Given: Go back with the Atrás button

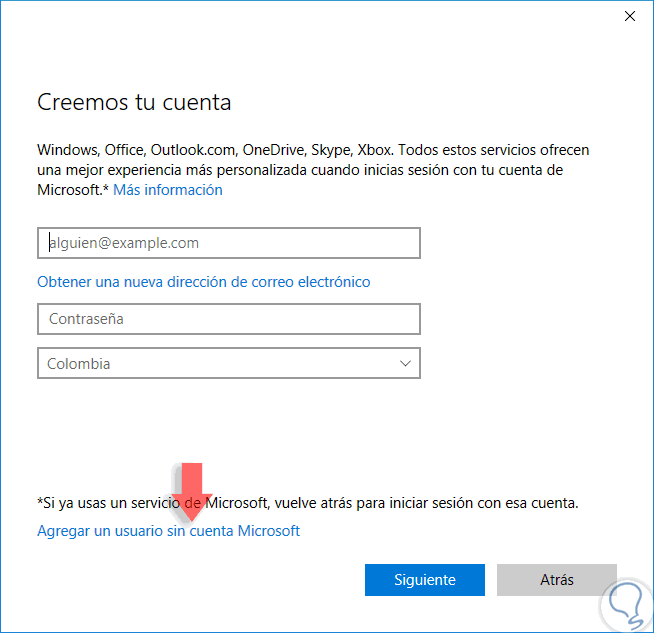Looking at the screenshot, I should pyautogui.click(x=556, y=580).
